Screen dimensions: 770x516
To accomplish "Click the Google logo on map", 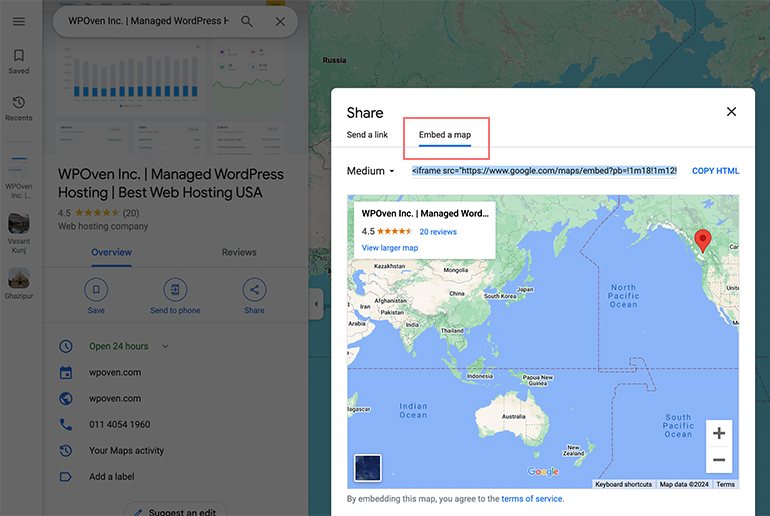I will pyautogui.click(x=543, y=471).
